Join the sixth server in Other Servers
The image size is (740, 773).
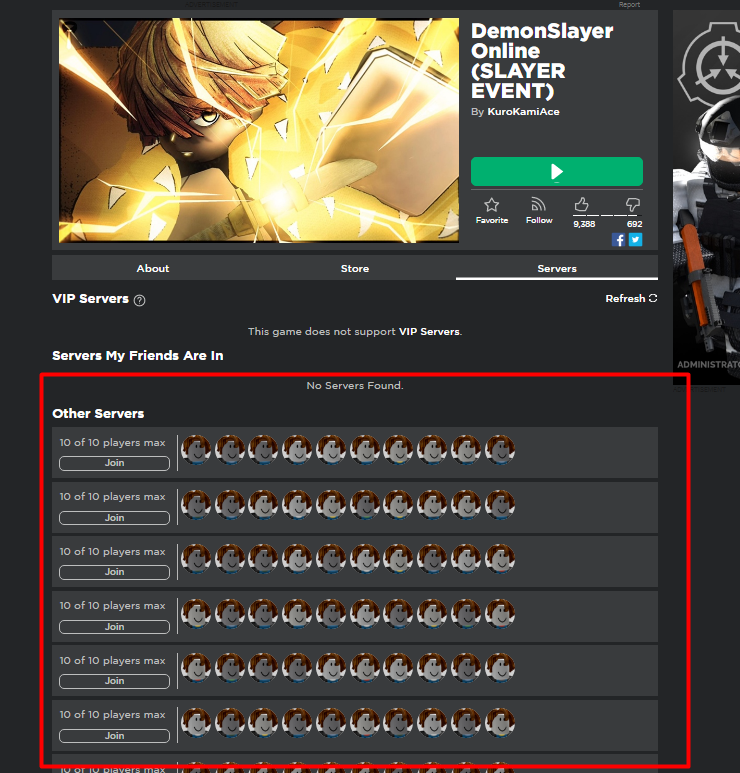[114, 736]
